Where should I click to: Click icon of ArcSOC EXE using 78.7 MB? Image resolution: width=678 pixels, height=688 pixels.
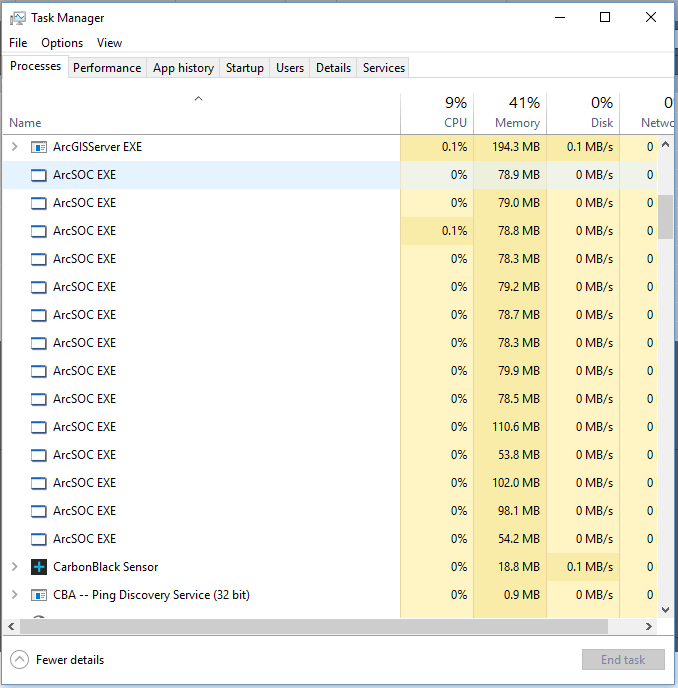pyautogui.click(x=39, y=315)
